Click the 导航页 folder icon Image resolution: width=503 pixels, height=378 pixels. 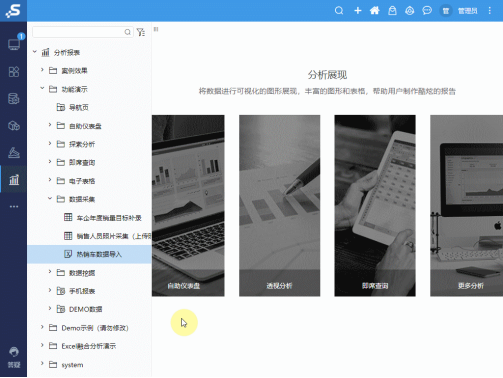click(x=61, y=107)
